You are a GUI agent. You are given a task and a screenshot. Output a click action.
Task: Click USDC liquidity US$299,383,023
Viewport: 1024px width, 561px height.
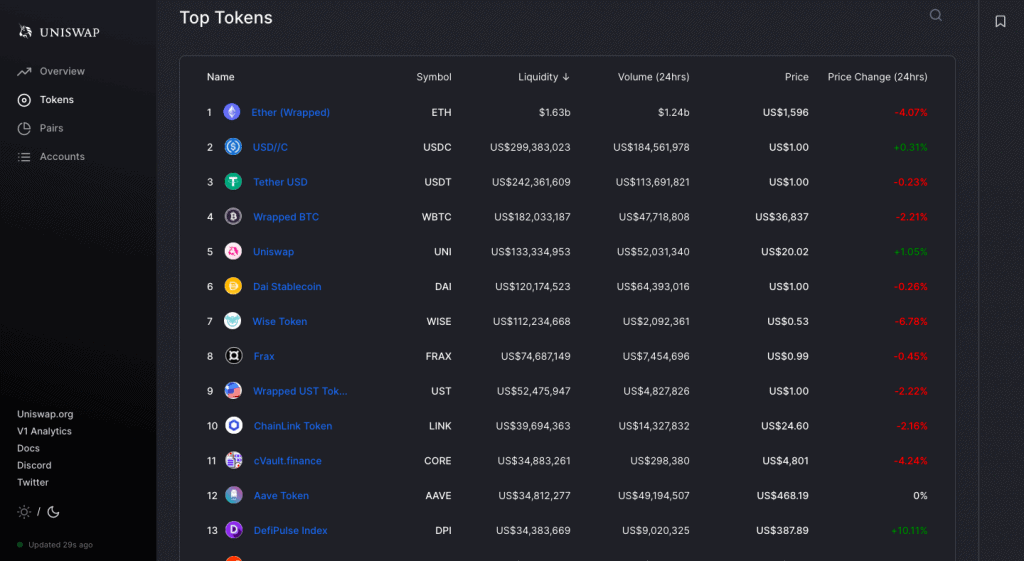coord(530,147)
